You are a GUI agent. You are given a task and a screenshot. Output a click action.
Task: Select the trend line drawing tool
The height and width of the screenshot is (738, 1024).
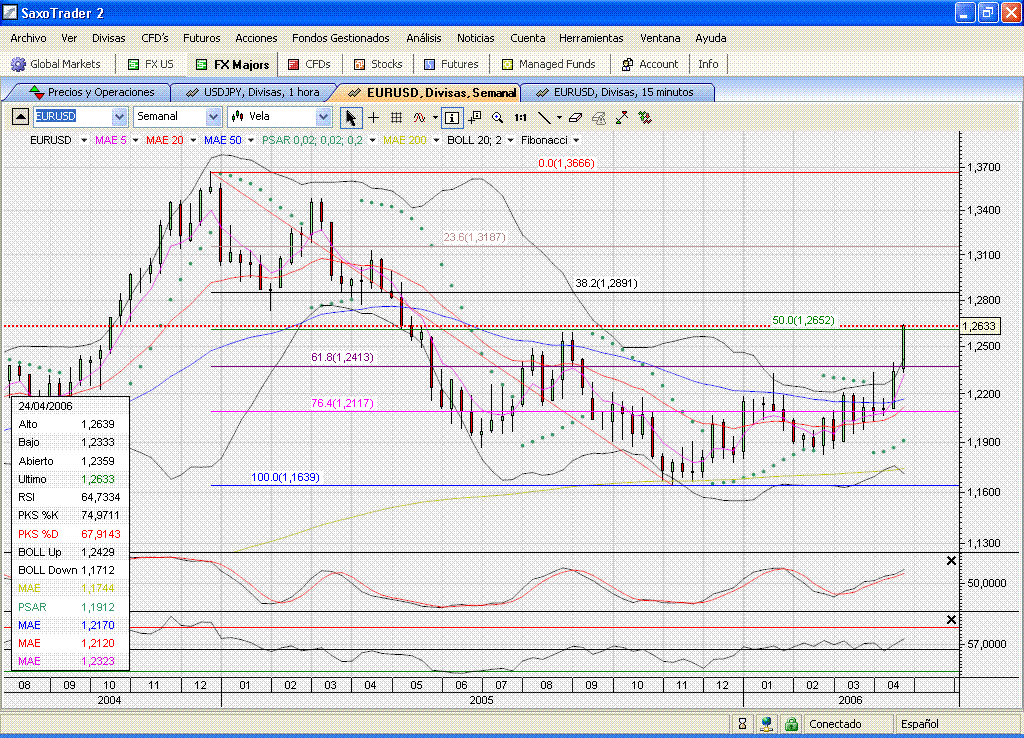(544, 118)
